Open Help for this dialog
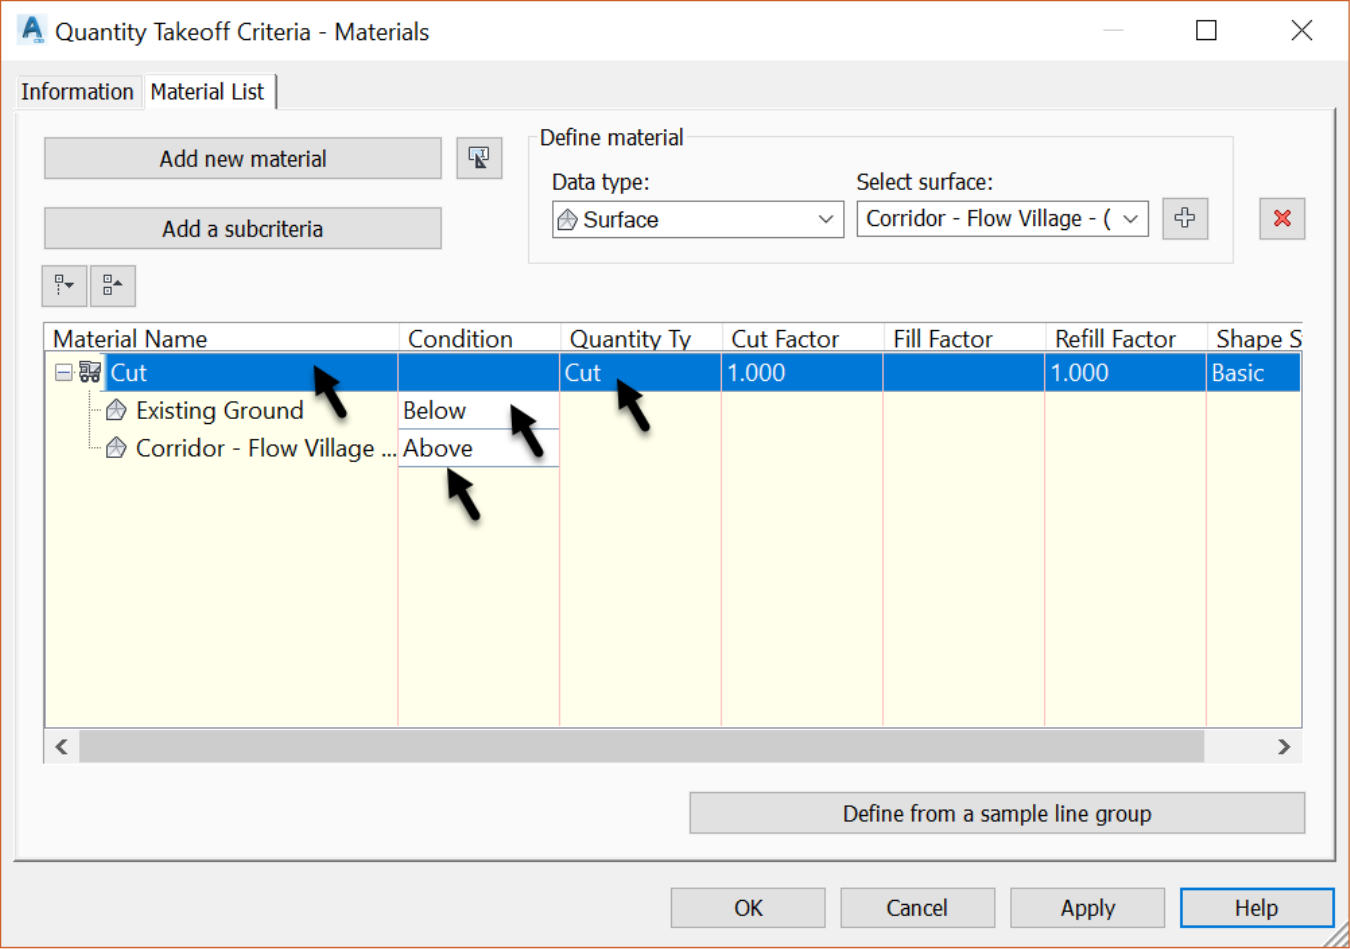1350x949 pixels. tap(1257, 907)
